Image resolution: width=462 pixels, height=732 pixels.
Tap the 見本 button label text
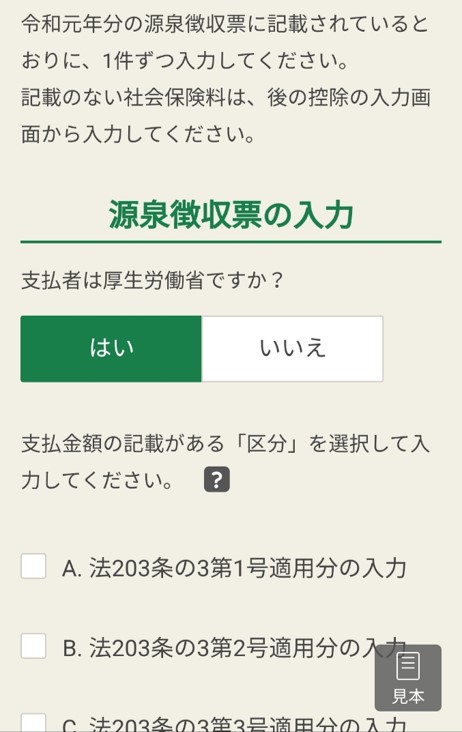coord(408,696)
